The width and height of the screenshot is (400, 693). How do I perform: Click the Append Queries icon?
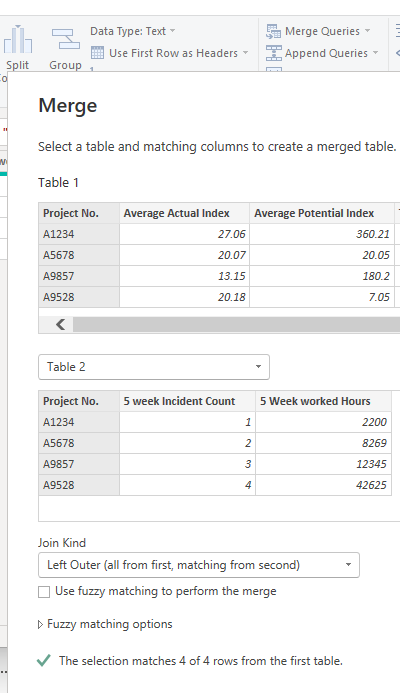click(273, 53)
